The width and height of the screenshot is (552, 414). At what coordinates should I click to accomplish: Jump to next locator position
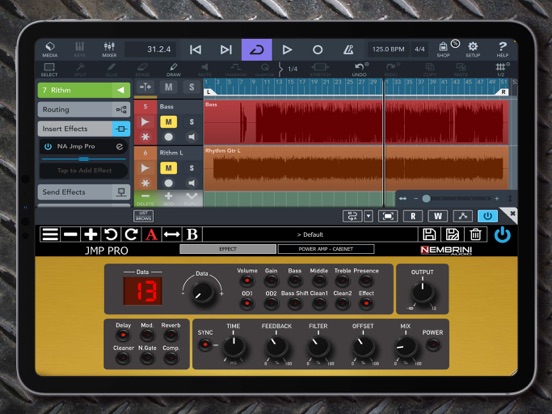coord(226,50)
